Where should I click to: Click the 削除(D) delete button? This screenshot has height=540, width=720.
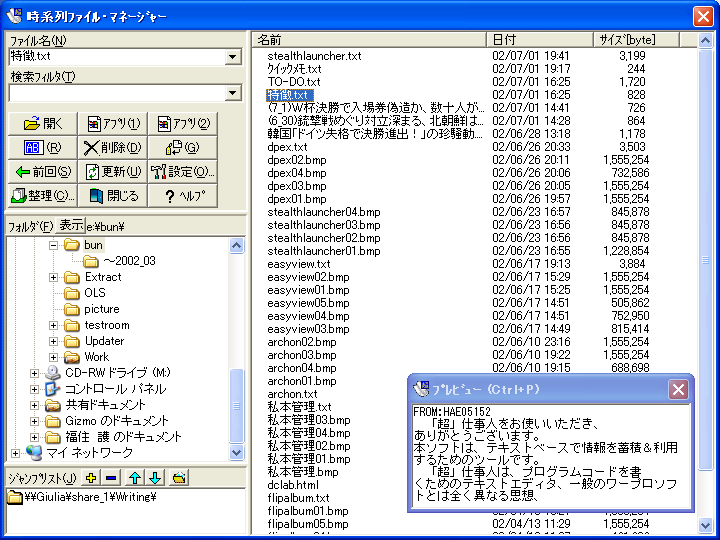[x=113, y=147]
